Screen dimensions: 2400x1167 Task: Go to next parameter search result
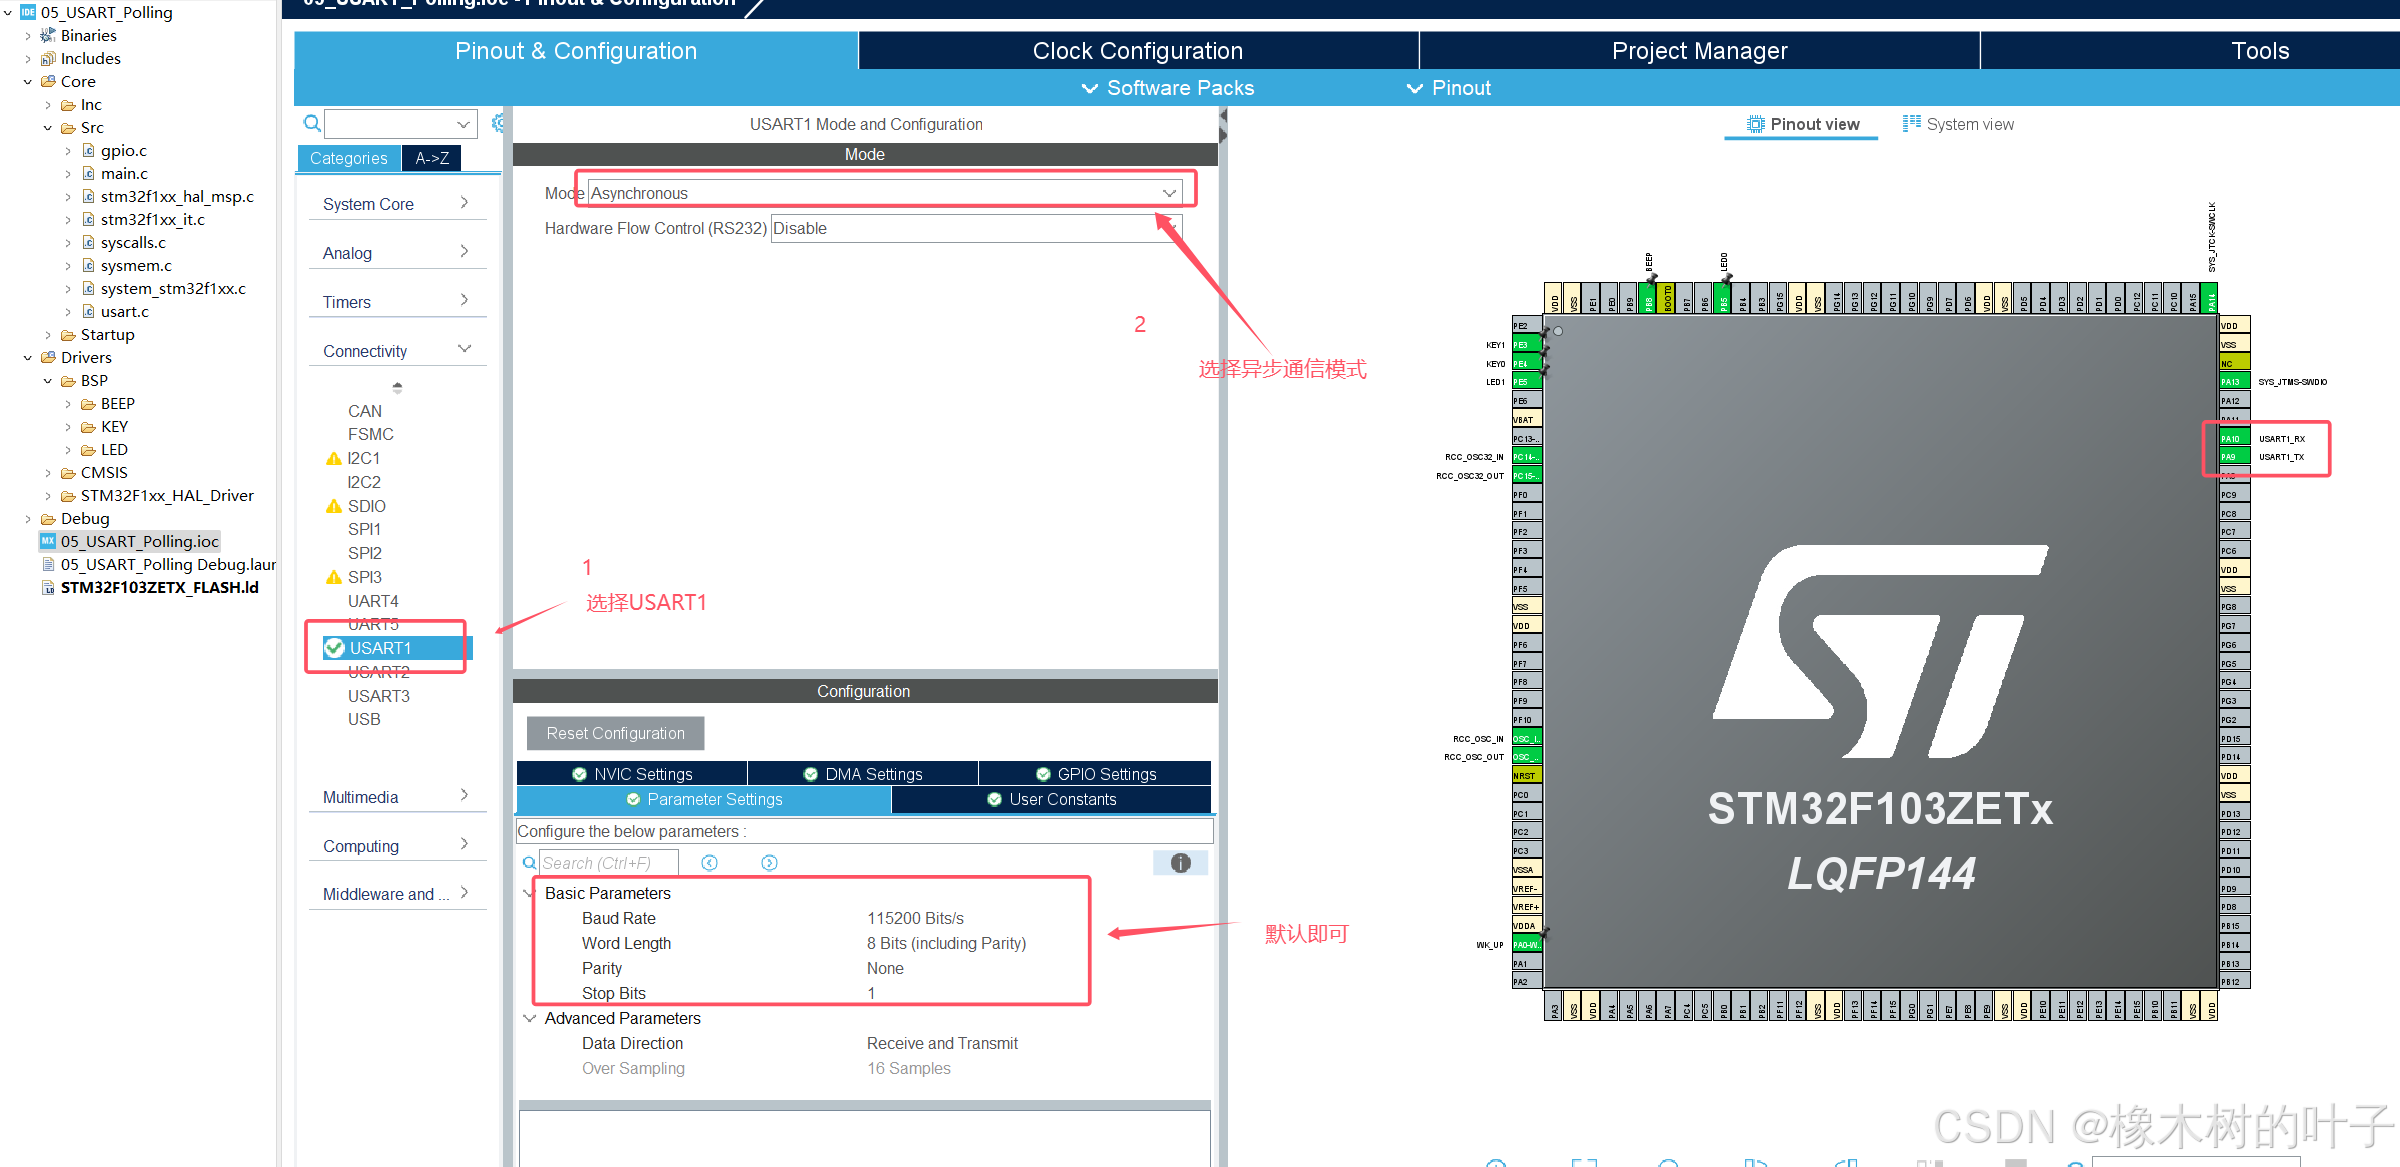click(x=769, y=863)
